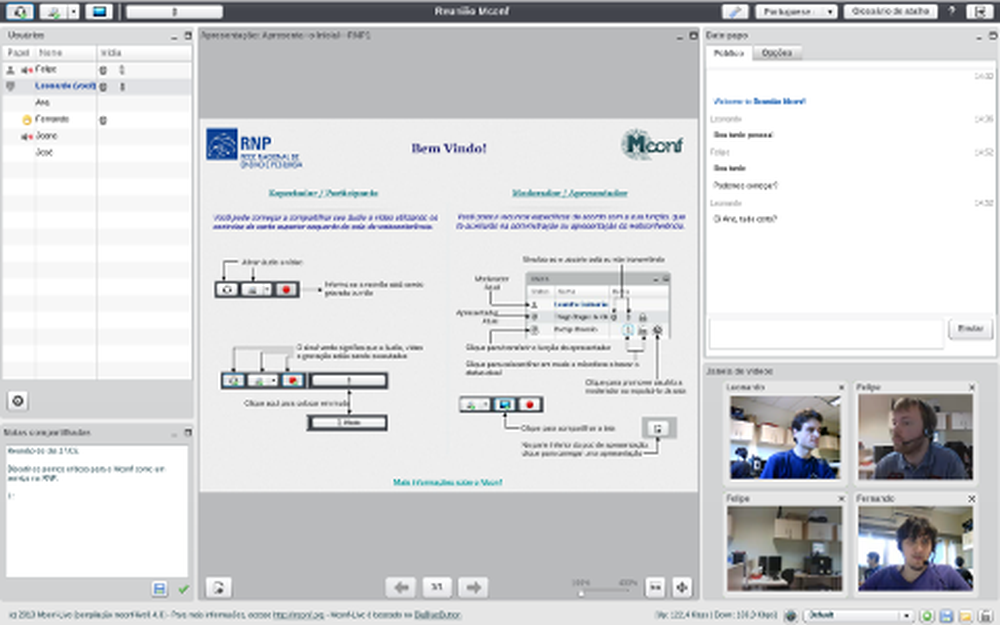Click the presenter icon next to Leonardo
The height and width of the screenshot is (625, 1000).
(x=10, y=86)
